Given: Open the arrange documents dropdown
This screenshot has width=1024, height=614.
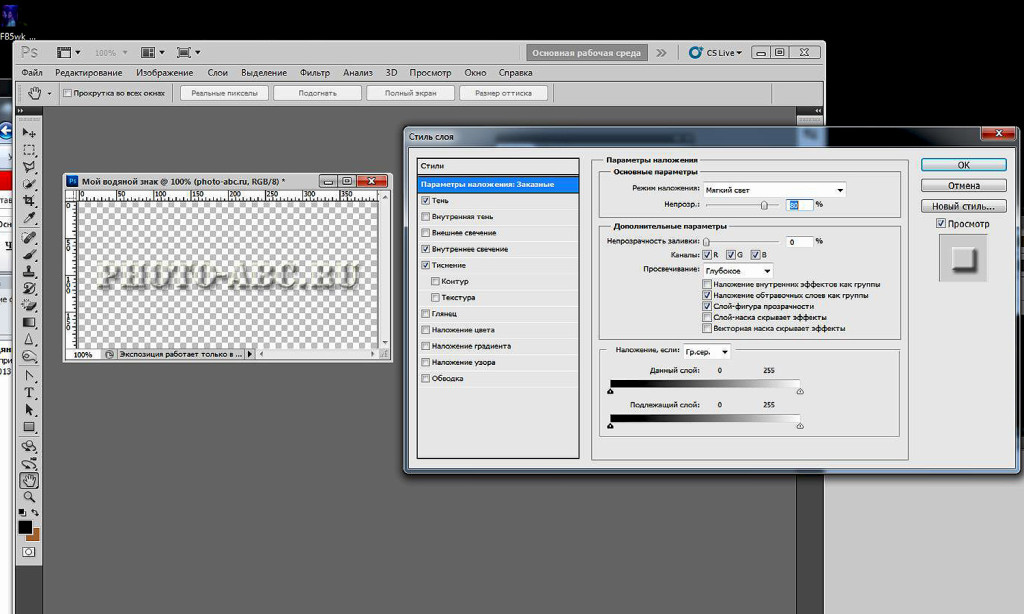Looking at the screenshot, I should [153, 52].
